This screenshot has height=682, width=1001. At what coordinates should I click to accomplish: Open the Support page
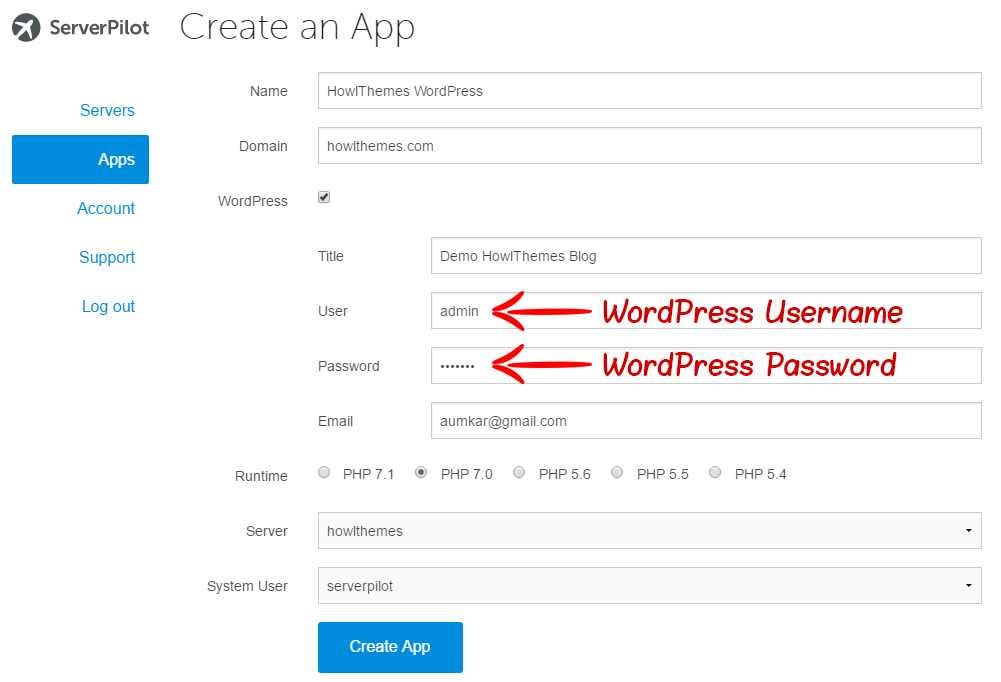pos(107,257)
